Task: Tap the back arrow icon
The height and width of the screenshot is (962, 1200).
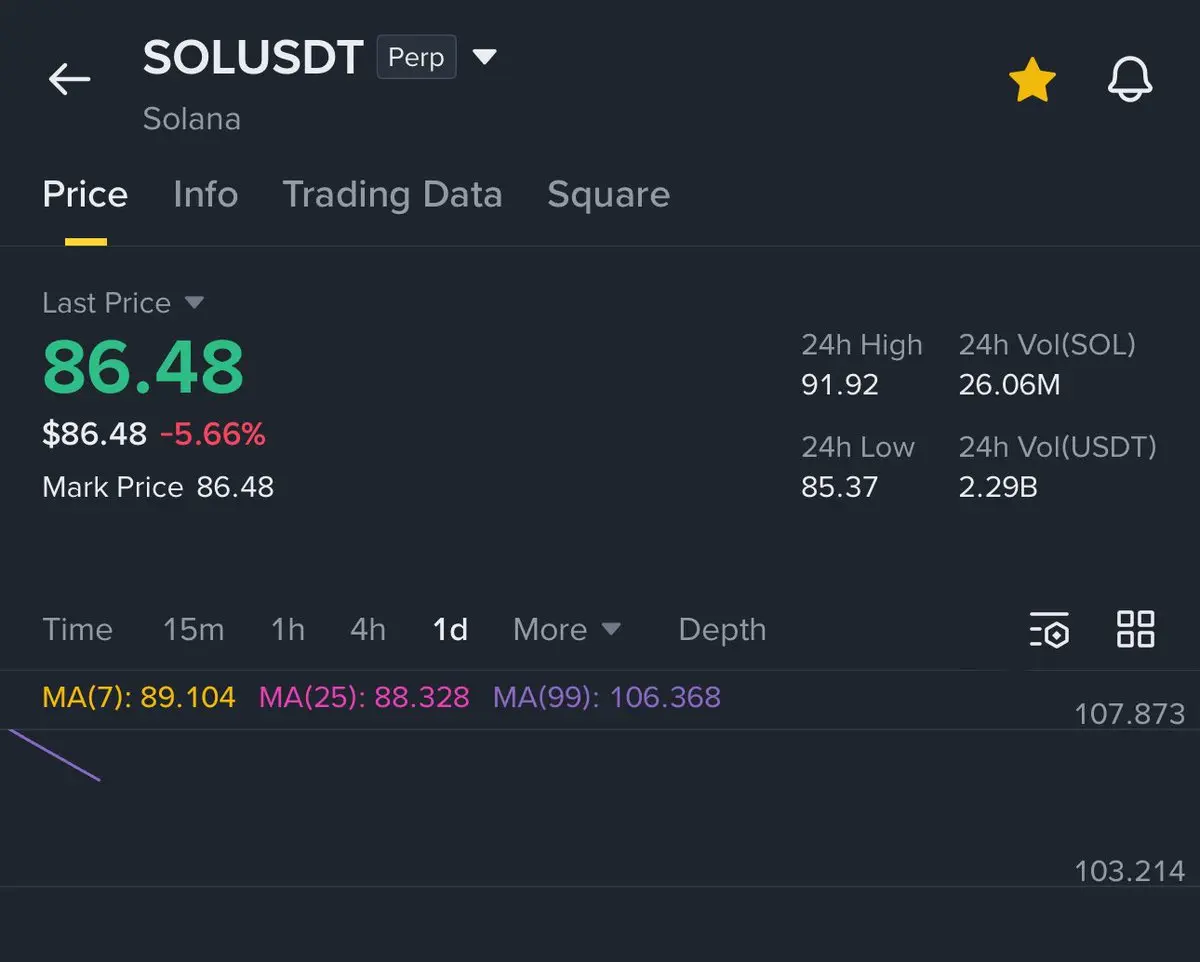Action: (69, 79)
